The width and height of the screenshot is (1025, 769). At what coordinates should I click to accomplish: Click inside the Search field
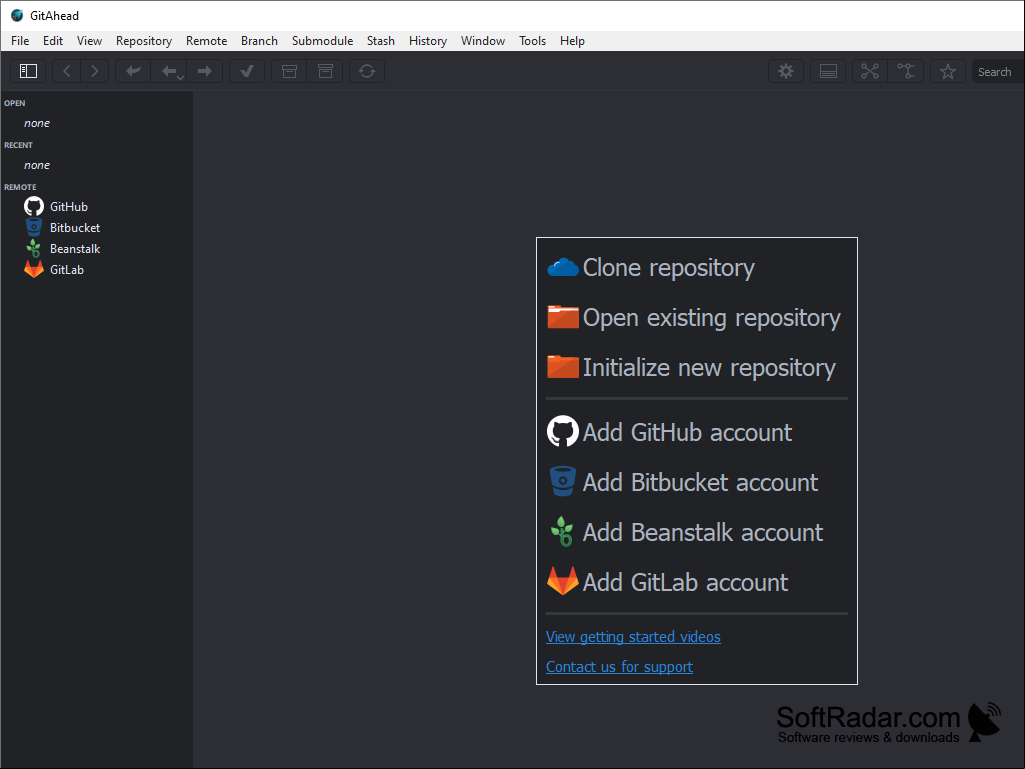click(x=998, y=71)
